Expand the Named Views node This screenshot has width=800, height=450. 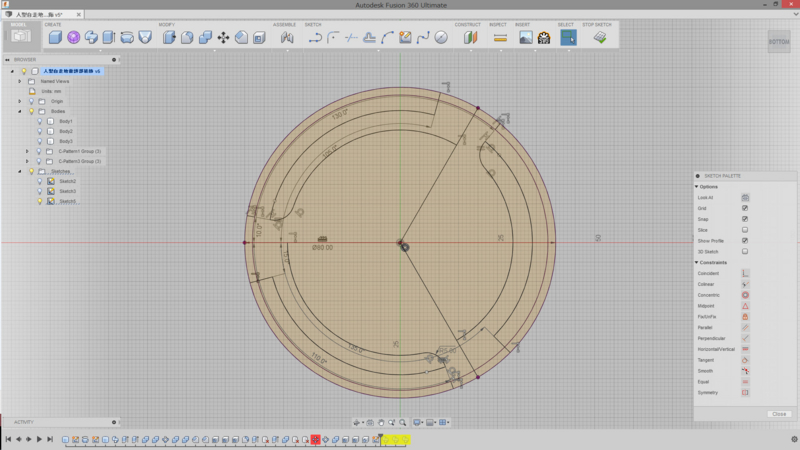tap(20, 81)
